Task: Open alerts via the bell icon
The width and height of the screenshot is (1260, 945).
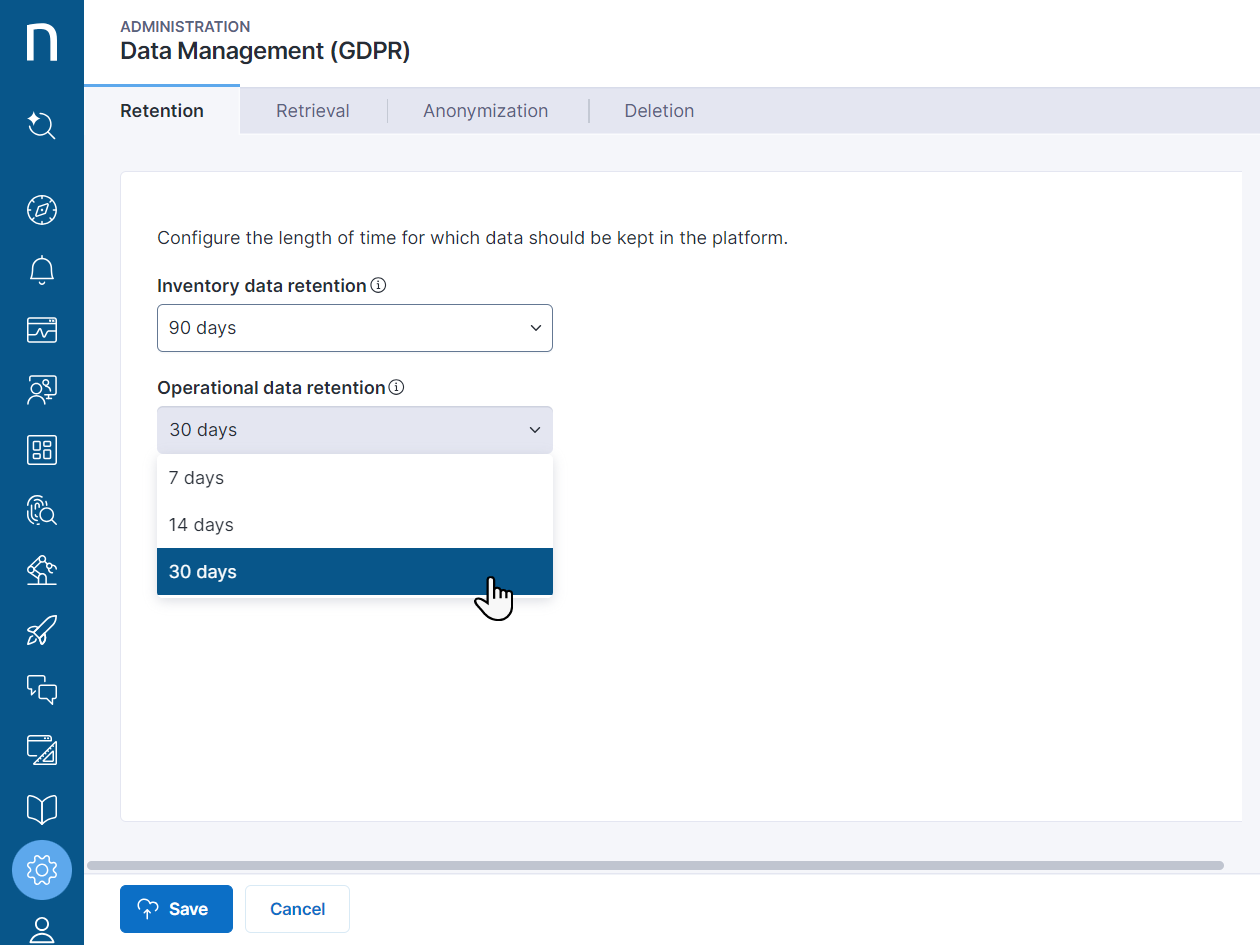Action: pos(41,270)
